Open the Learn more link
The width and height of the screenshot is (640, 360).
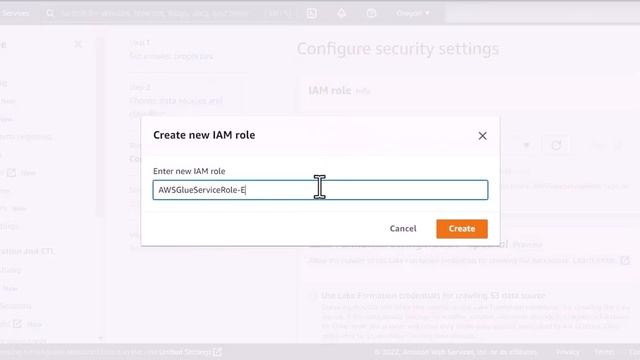tap(594, 260)
